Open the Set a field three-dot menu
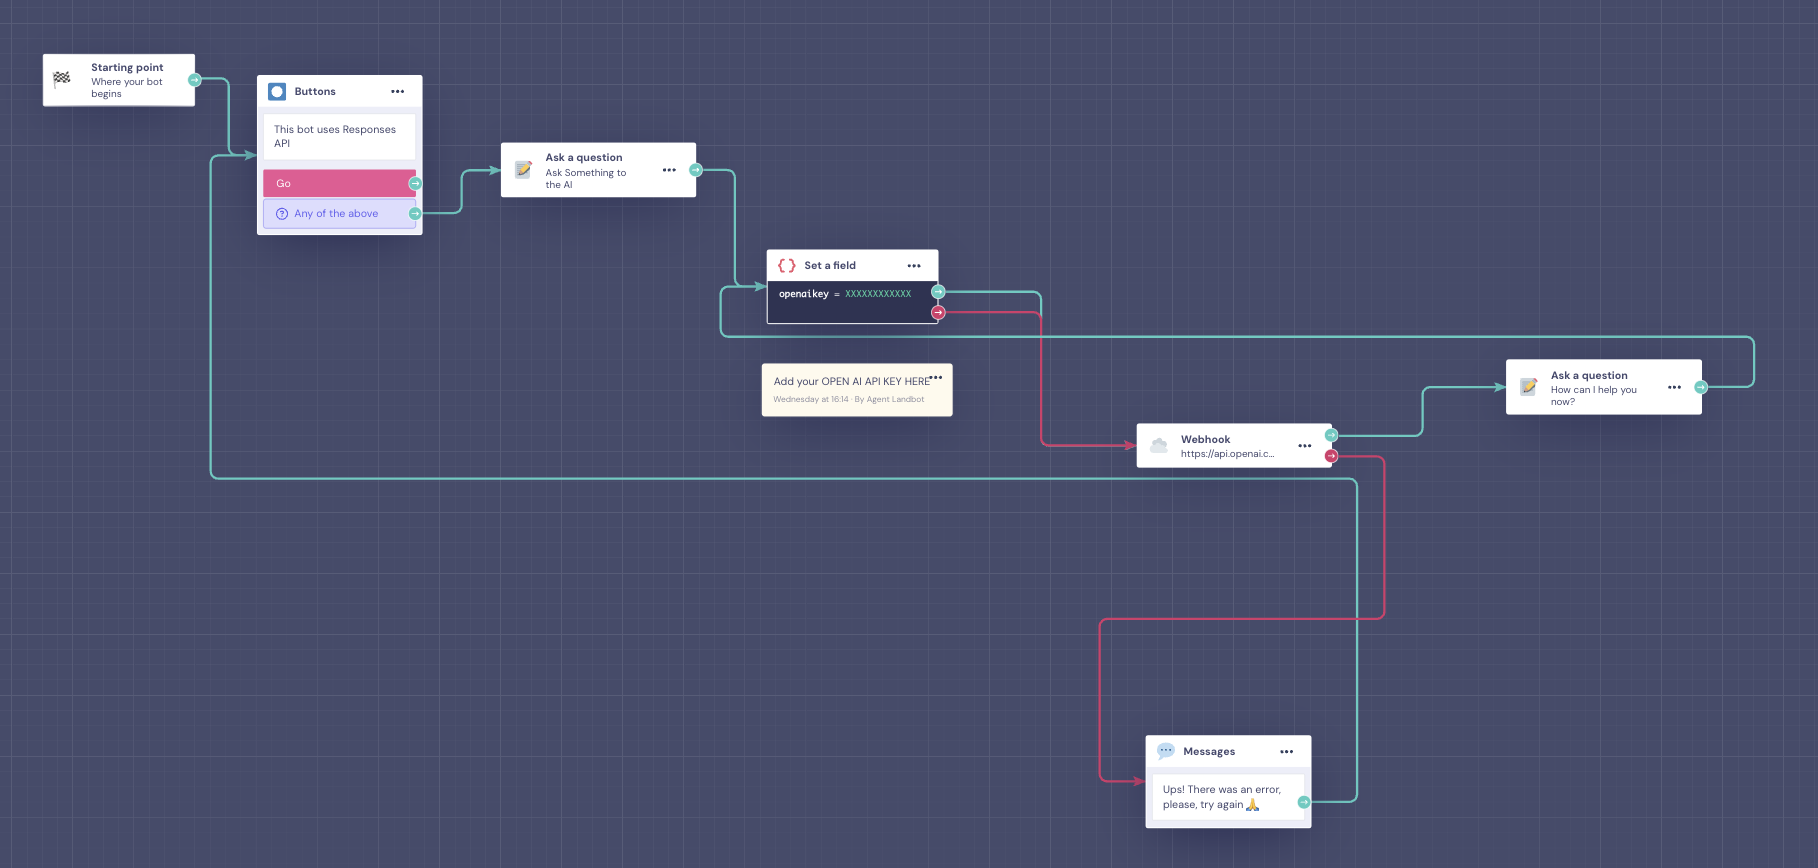Viewport: 1818px width, 868px height. 914,265
